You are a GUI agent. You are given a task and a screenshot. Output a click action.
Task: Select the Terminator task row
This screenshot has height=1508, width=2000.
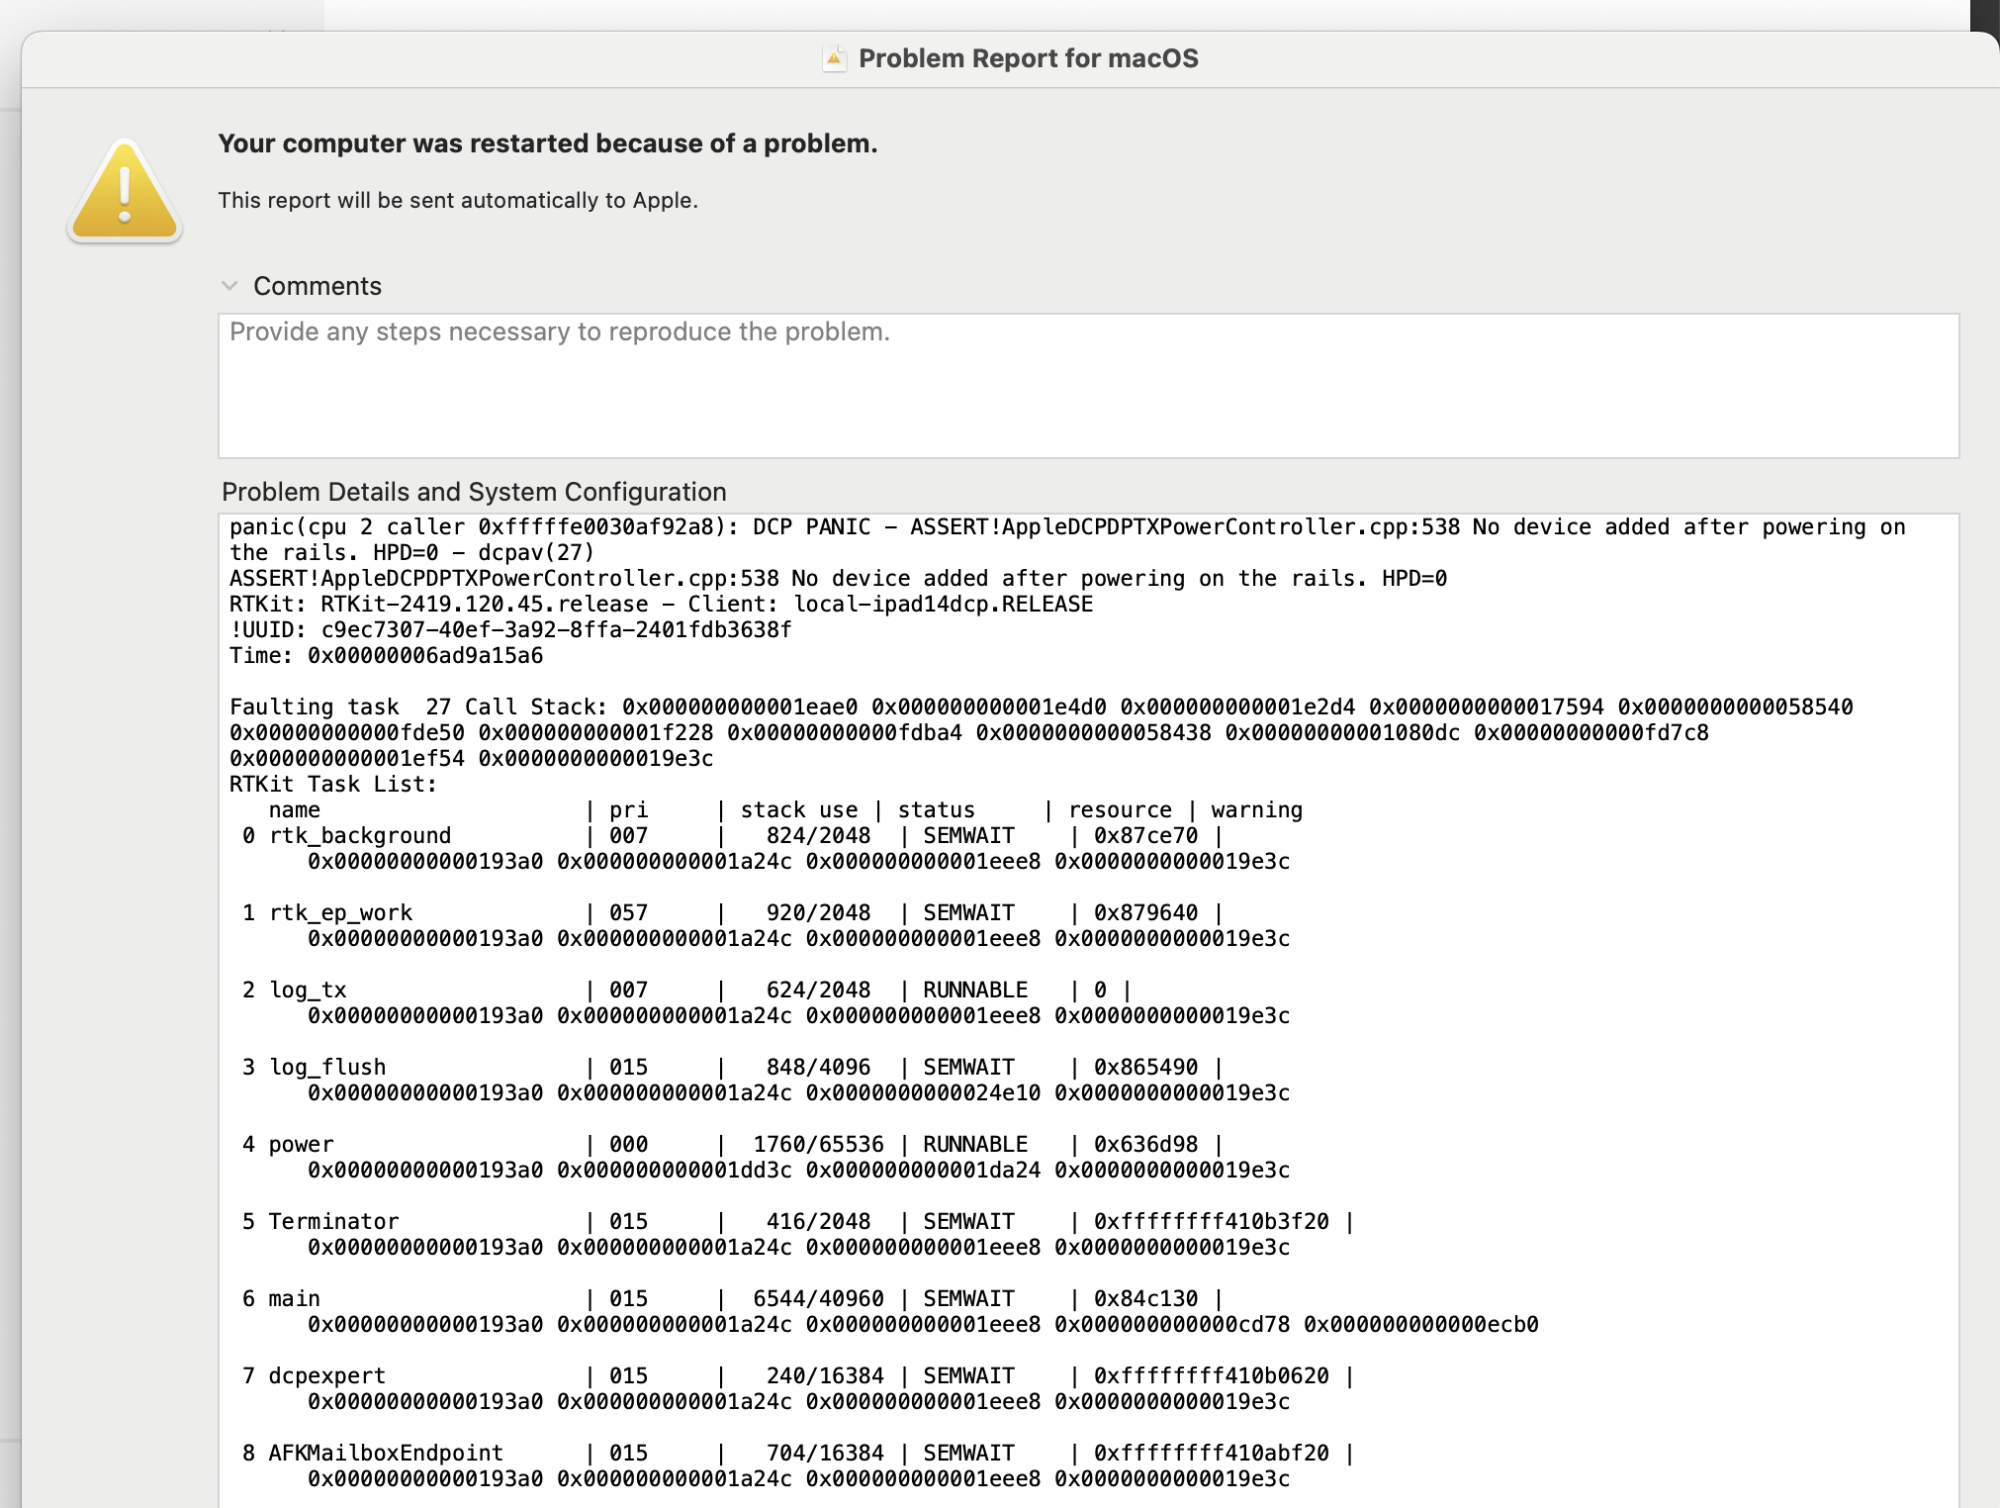coord(333,1221)
